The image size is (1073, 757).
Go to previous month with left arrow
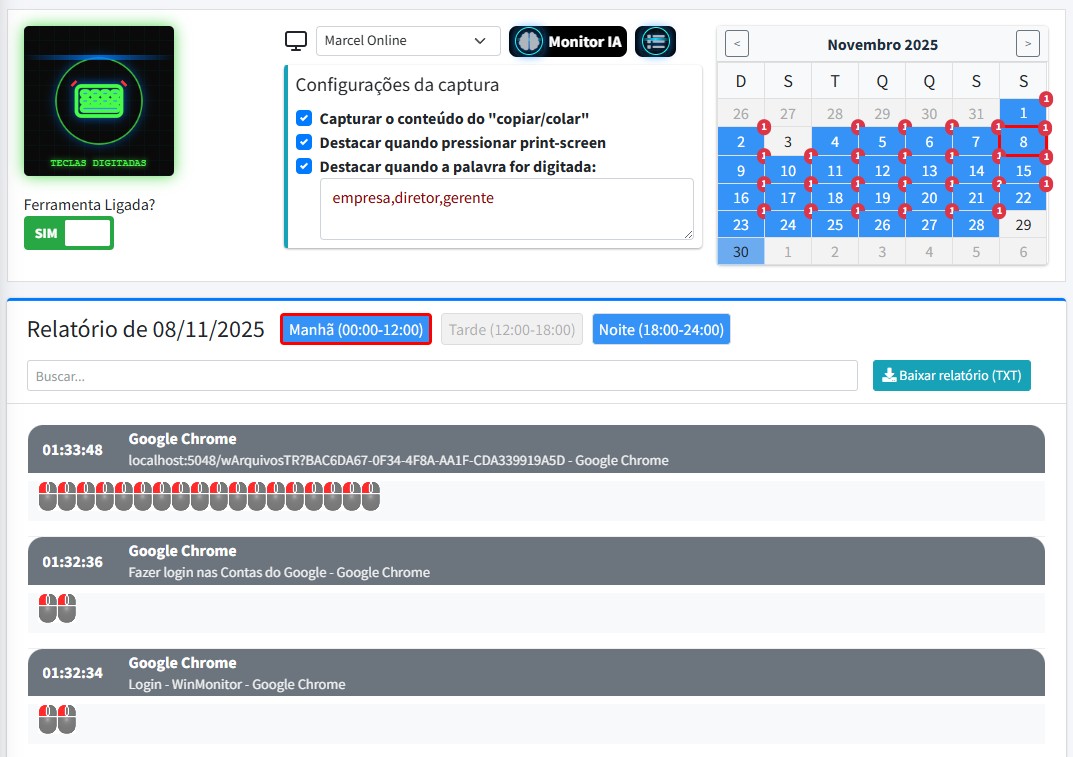737,43
